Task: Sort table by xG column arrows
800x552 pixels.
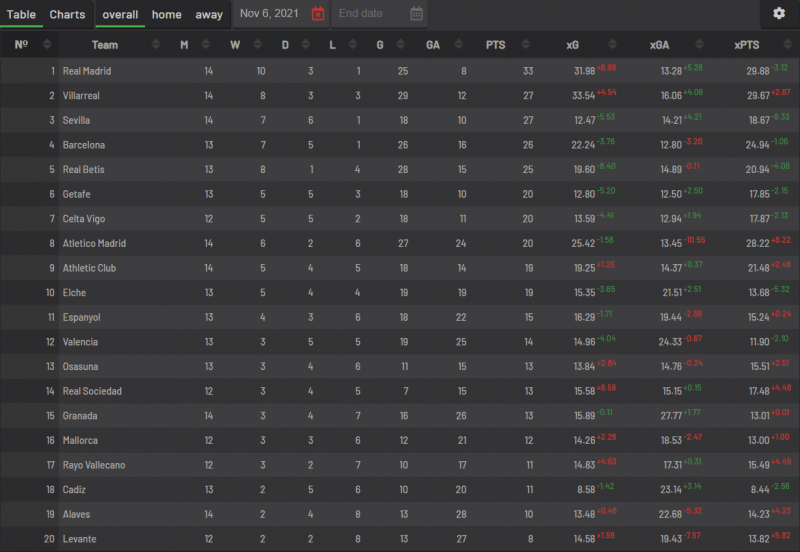Action: [x=612, y=44]
